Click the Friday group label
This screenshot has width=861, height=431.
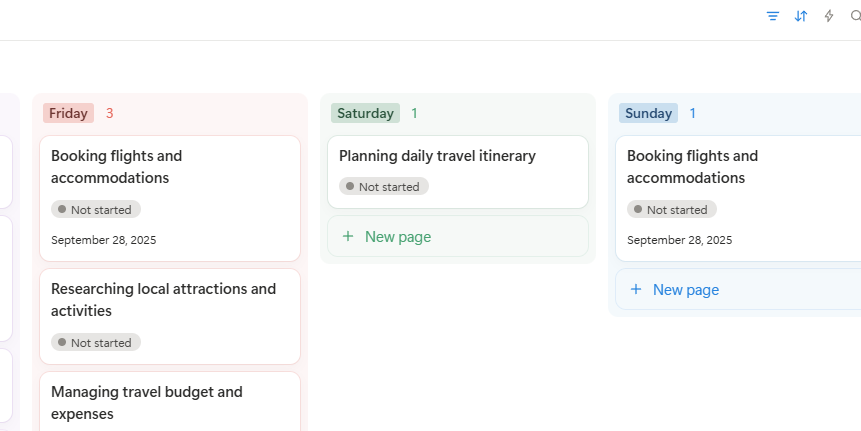pyautogui.click(x=68, y=113)
